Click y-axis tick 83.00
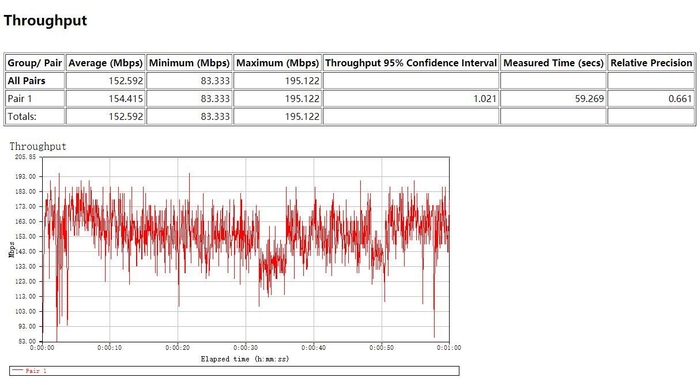 27,341
